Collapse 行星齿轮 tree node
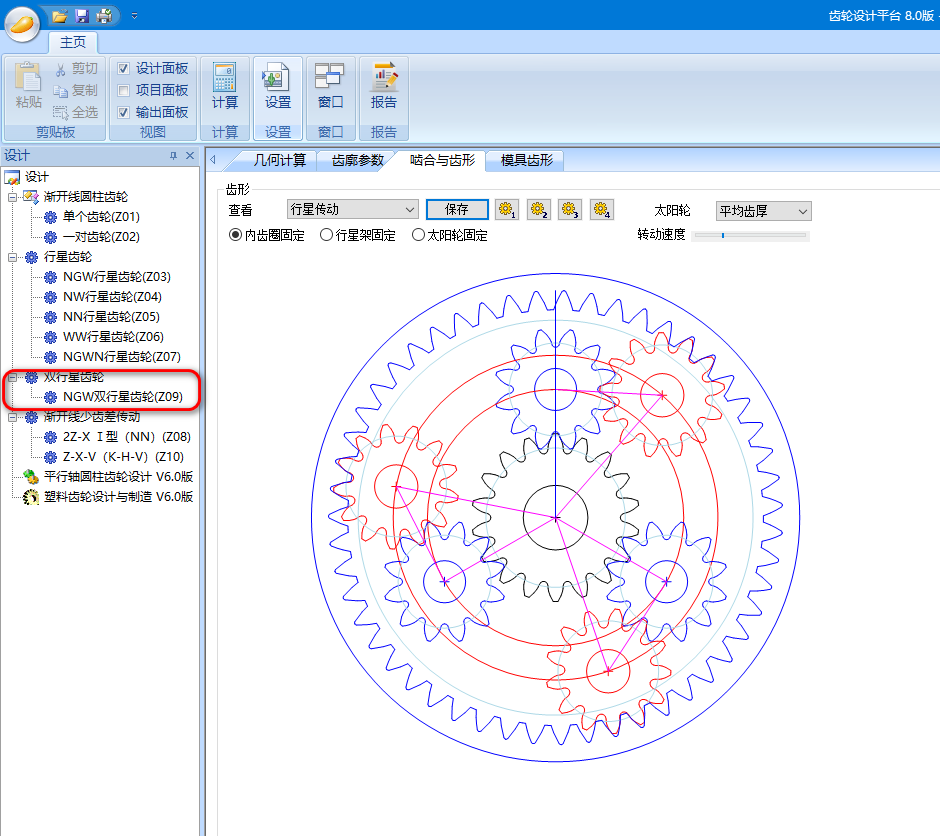This screenshot has height=836, width=940. [x=12, y=257]
